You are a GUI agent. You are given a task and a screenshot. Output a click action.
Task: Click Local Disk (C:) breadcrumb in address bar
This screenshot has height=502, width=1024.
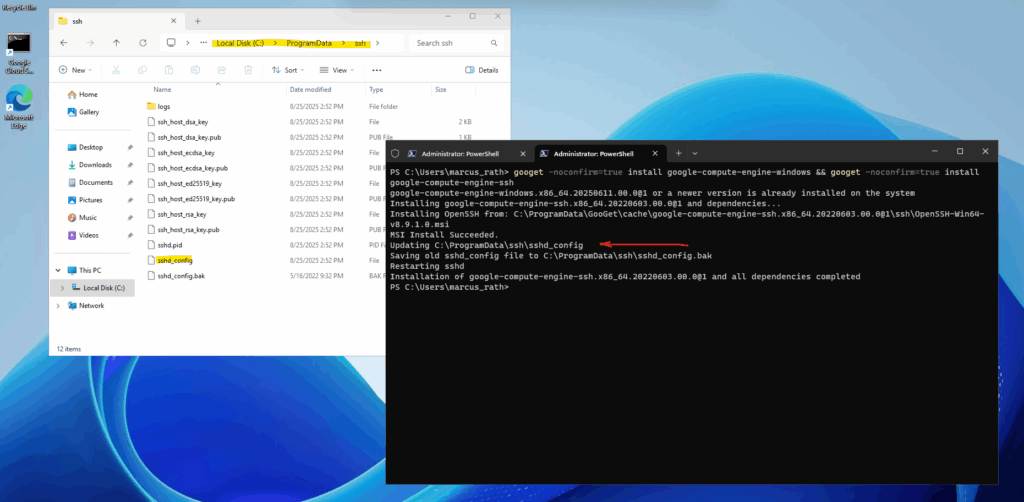(240, 43)
